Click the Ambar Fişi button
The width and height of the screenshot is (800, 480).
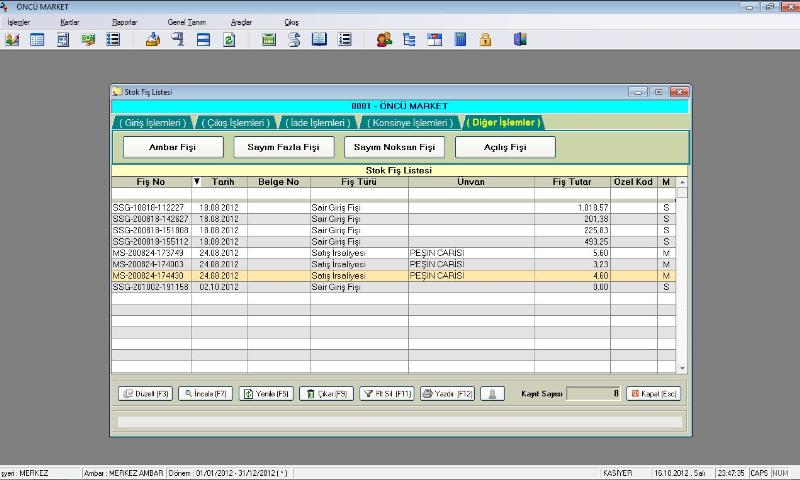pos(173,147)
